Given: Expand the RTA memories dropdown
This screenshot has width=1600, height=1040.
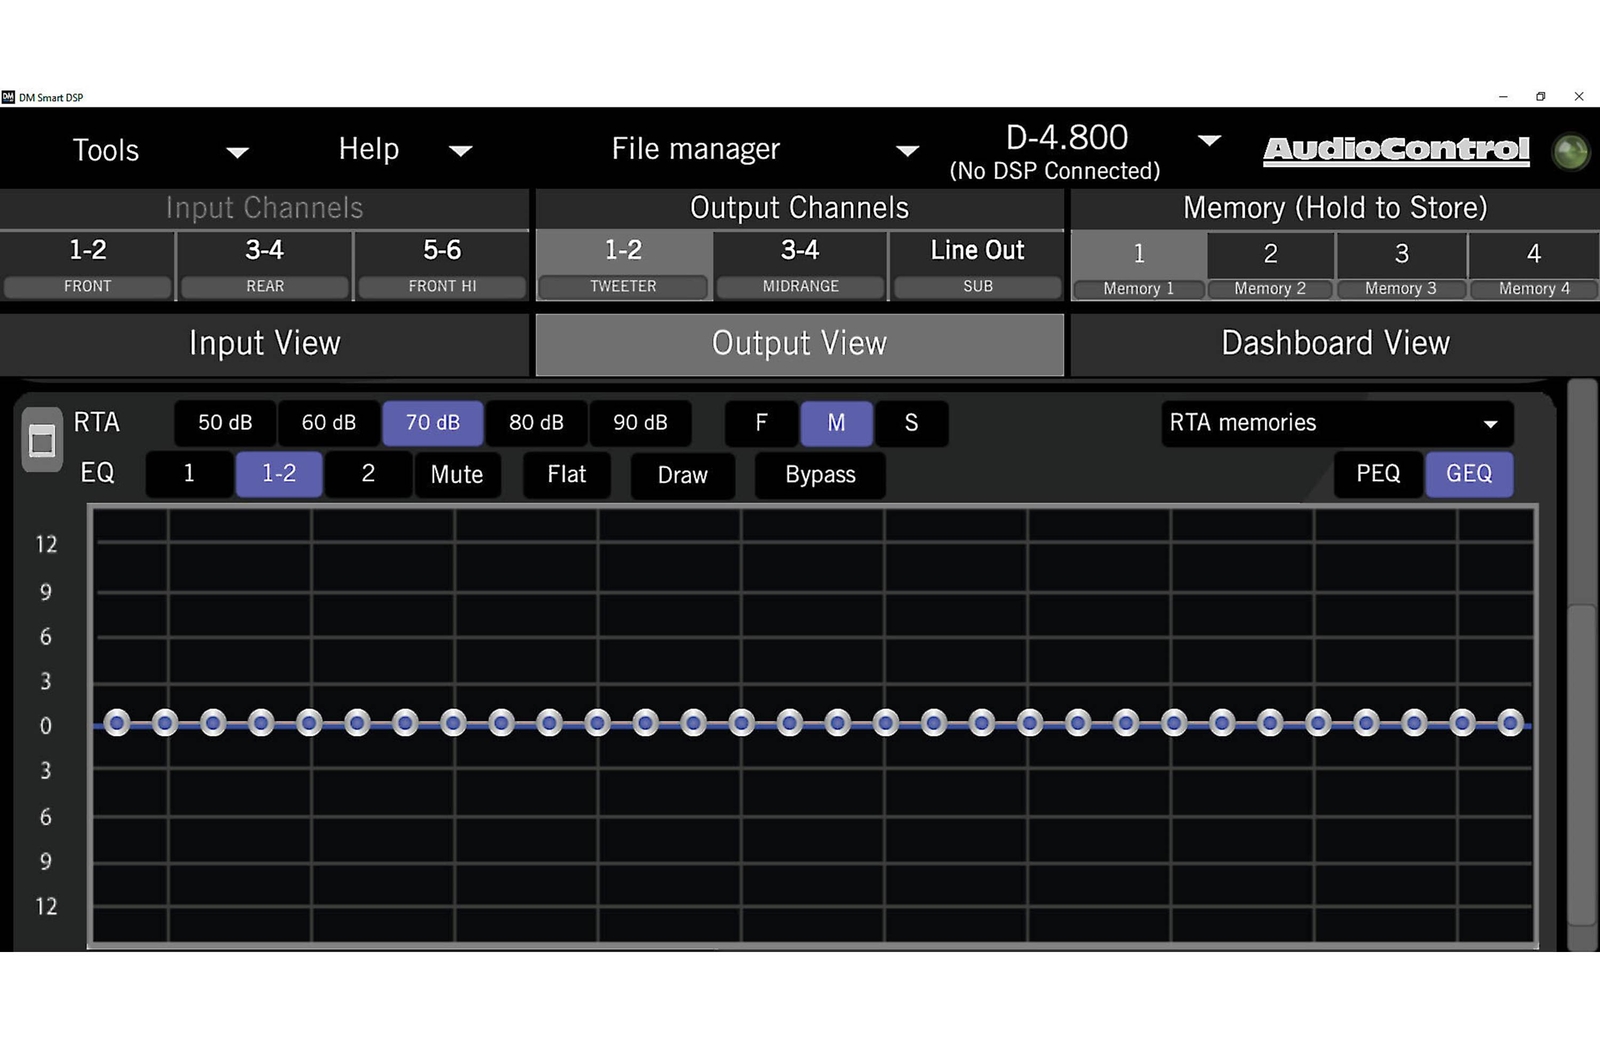Looking at the screenshot, I should pos(1337,423).
